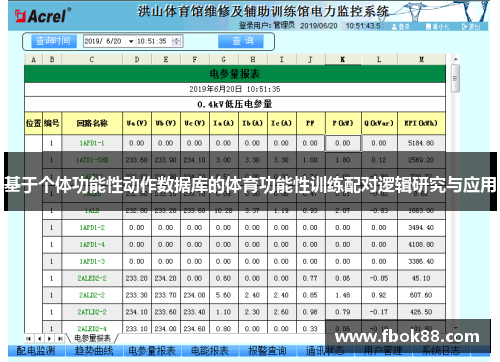Click the 0.4kV低压电参量 heading cell

(x=235, y=104)
